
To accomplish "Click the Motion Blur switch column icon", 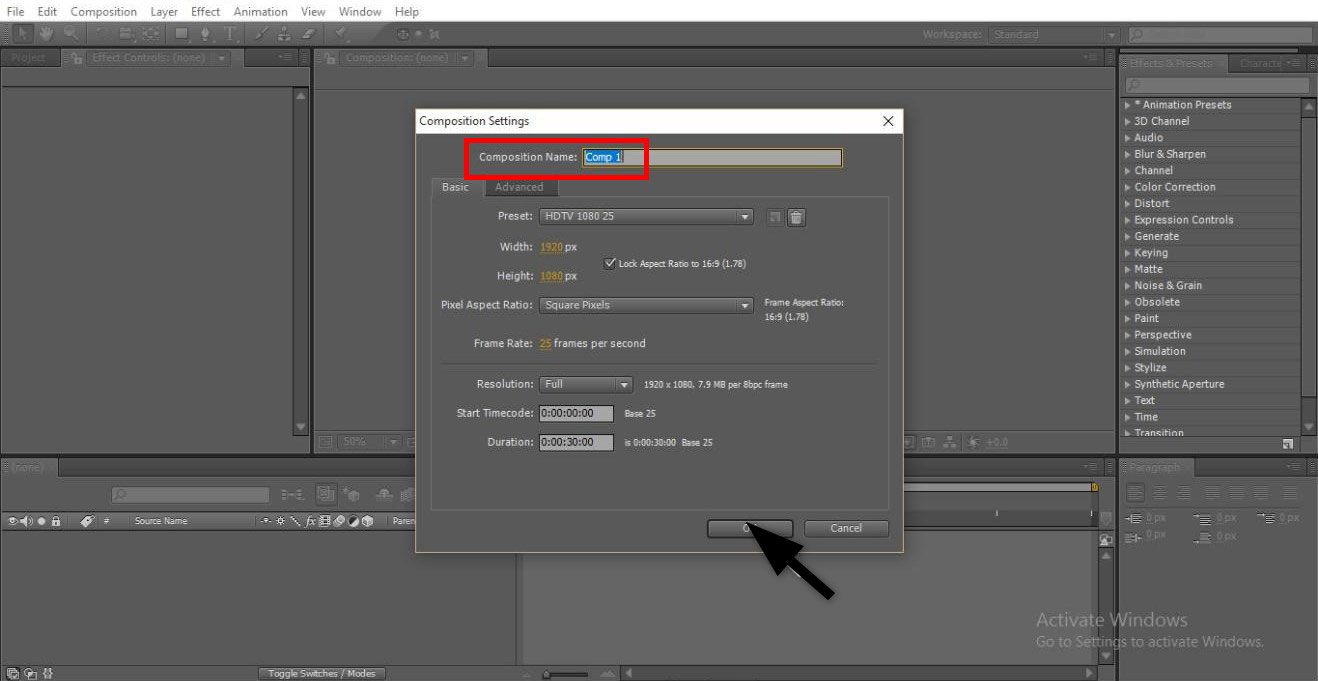I will 339,521.
